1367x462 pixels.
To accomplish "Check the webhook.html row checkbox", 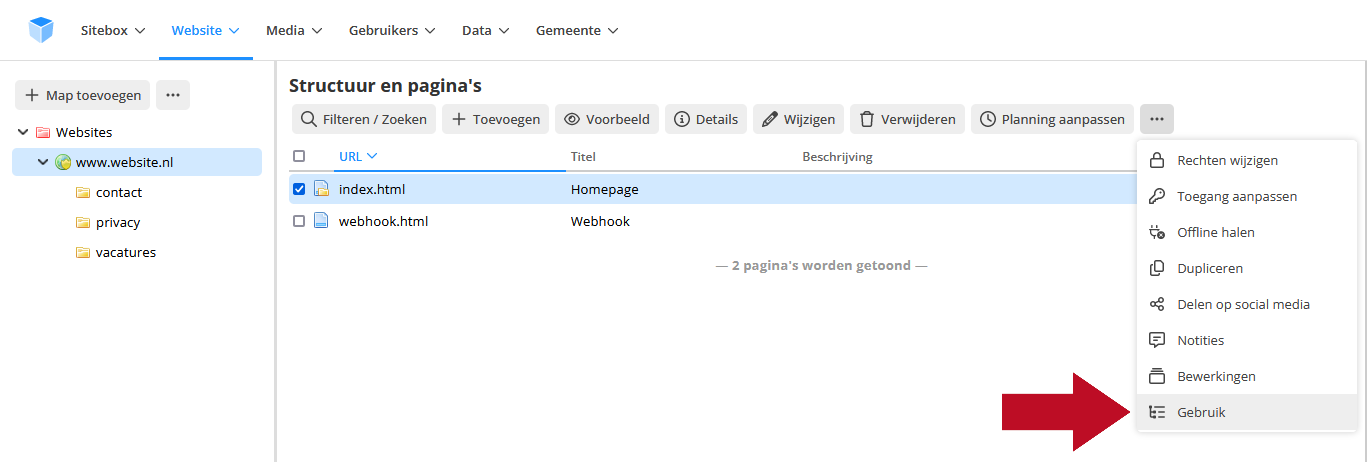I will tap(299, 221).
